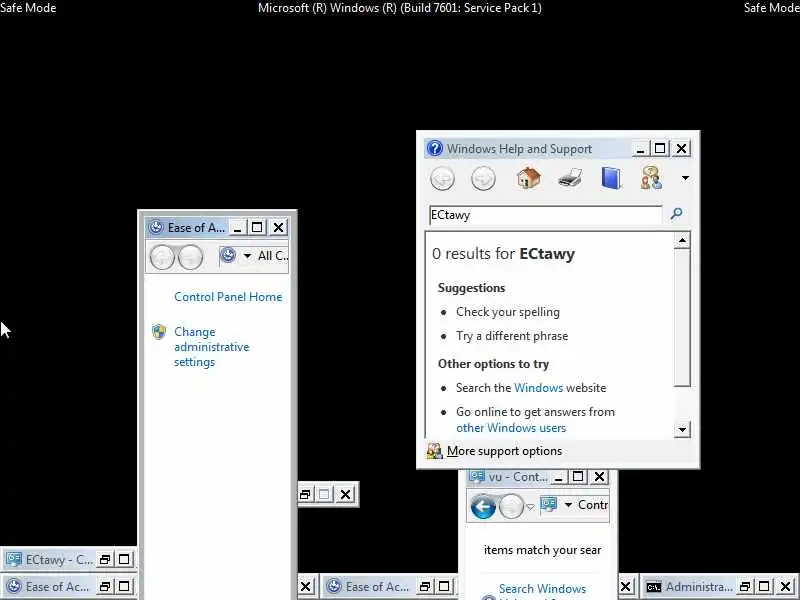Click the ECtawy search help box
This screenshot has width=800, height=600.
(x=545, y=215)
